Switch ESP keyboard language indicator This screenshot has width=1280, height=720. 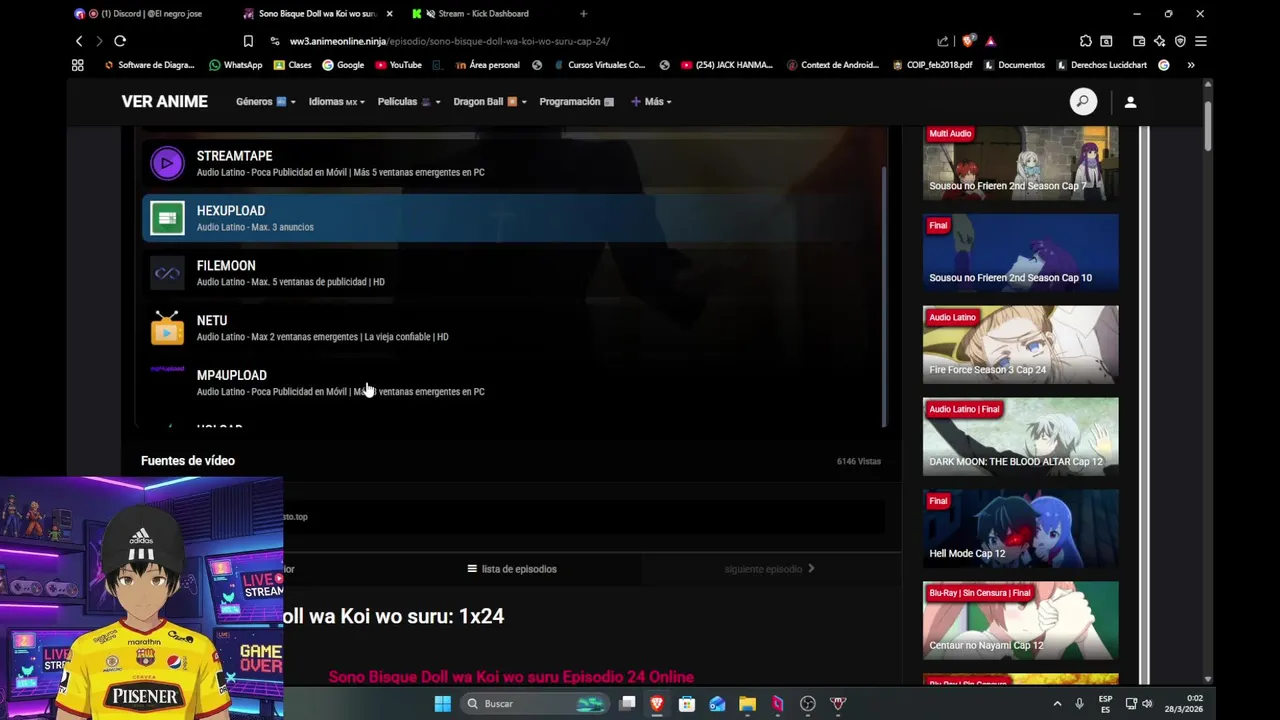click(1105, 703)
